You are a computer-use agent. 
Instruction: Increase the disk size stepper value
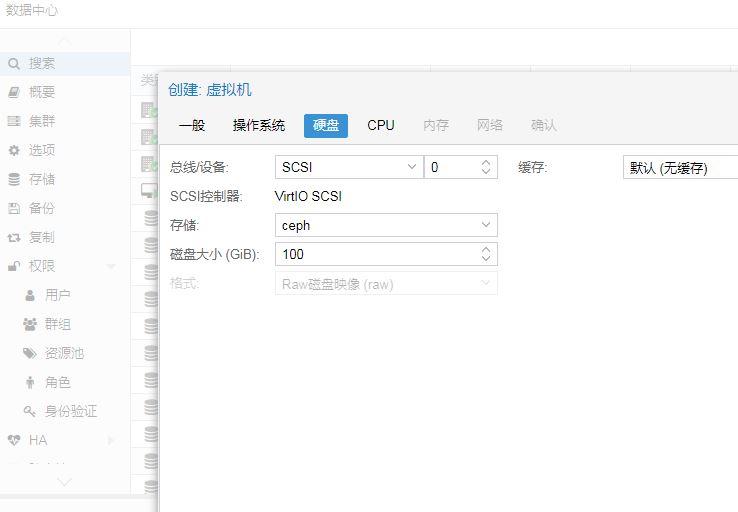click(x=486, y=249)
